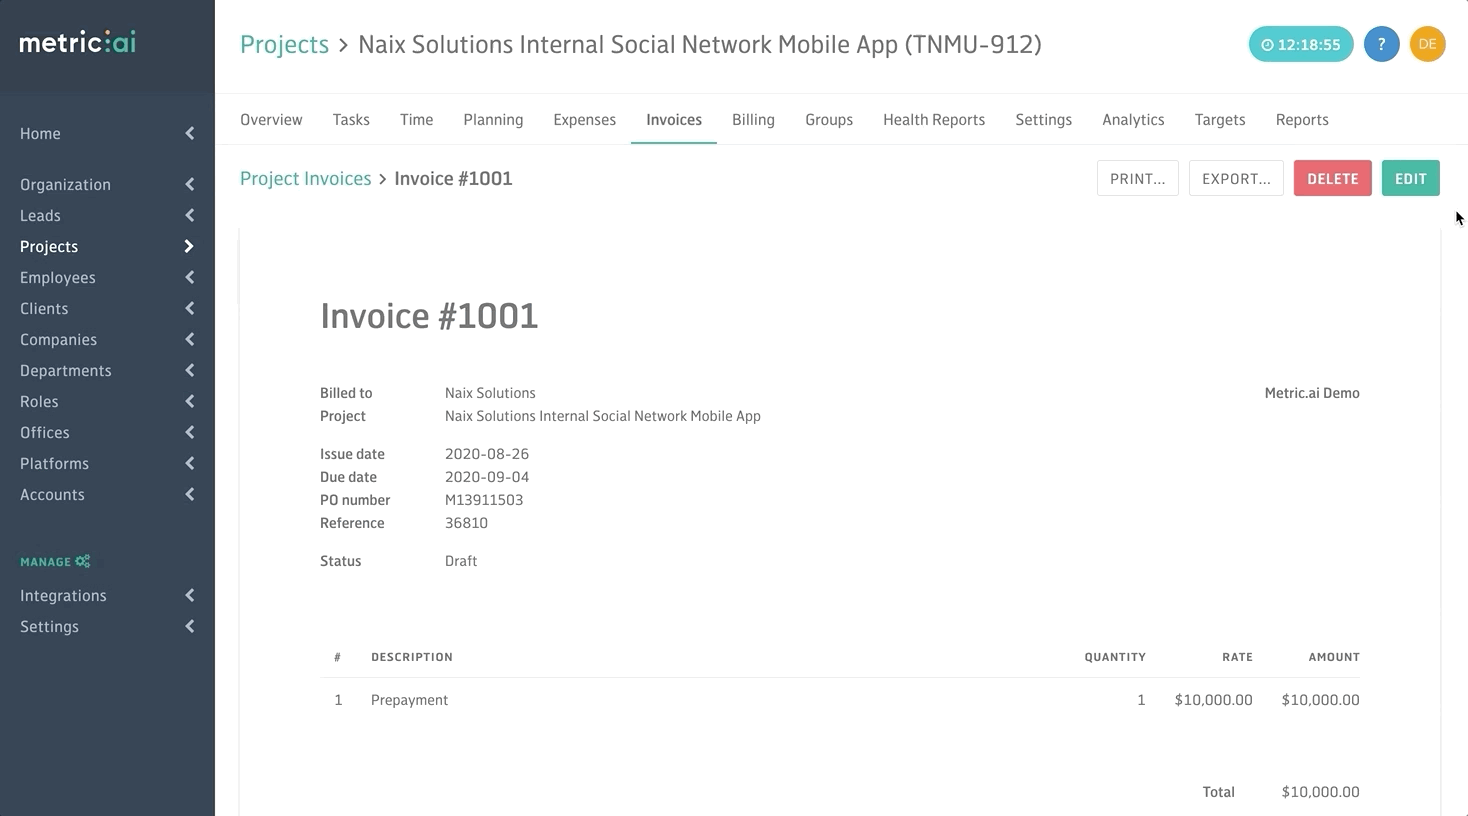Image resolution: width=1468 pixels, height=816 pixels.
Task: Open the project Settings tab
Action: [x=1043, y=119]
